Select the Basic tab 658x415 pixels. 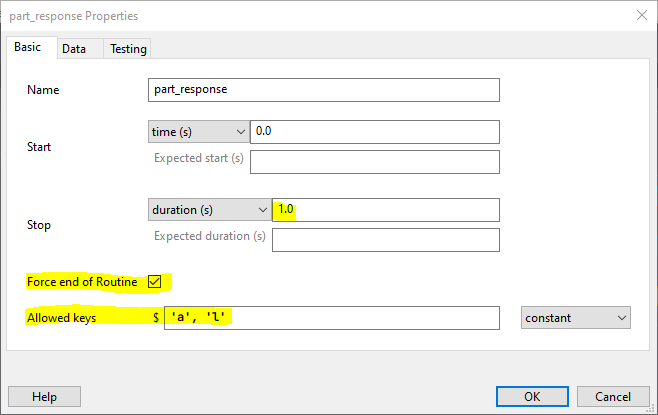point(28,47)
